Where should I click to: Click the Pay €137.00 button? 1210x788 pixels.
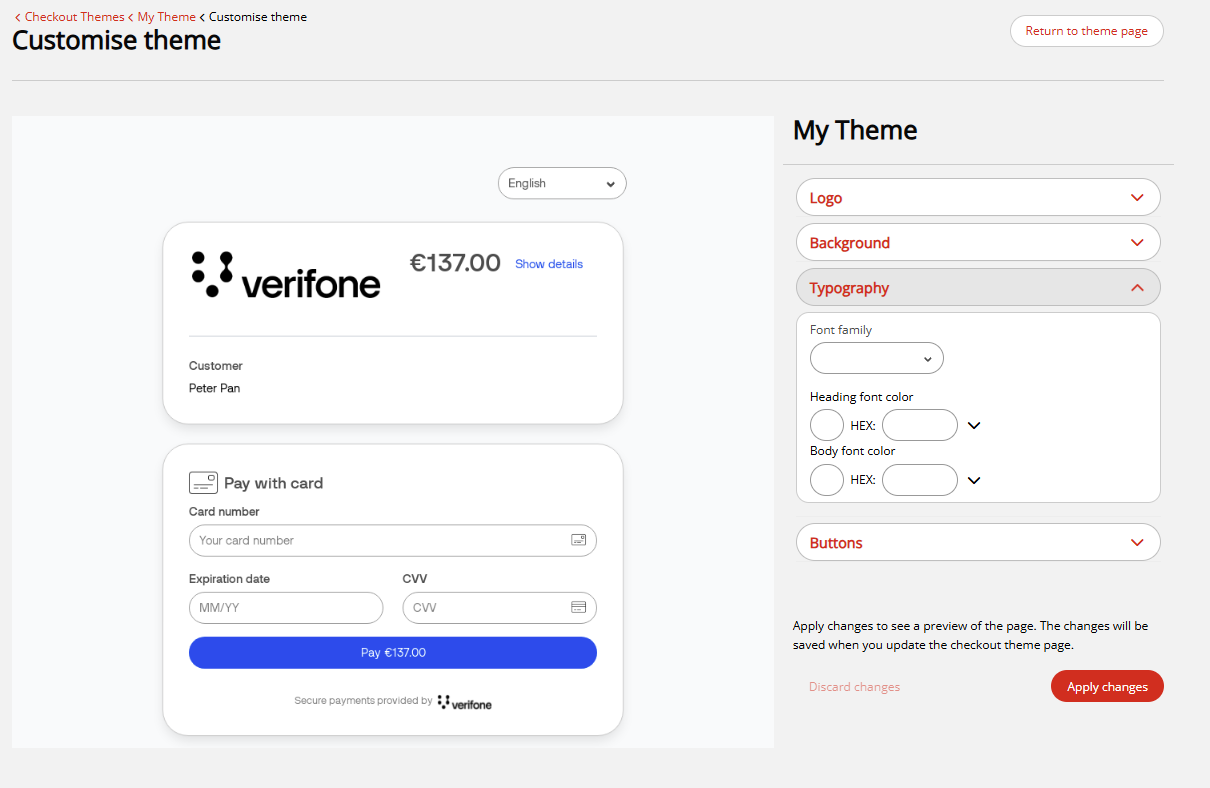tap(393, 652)
